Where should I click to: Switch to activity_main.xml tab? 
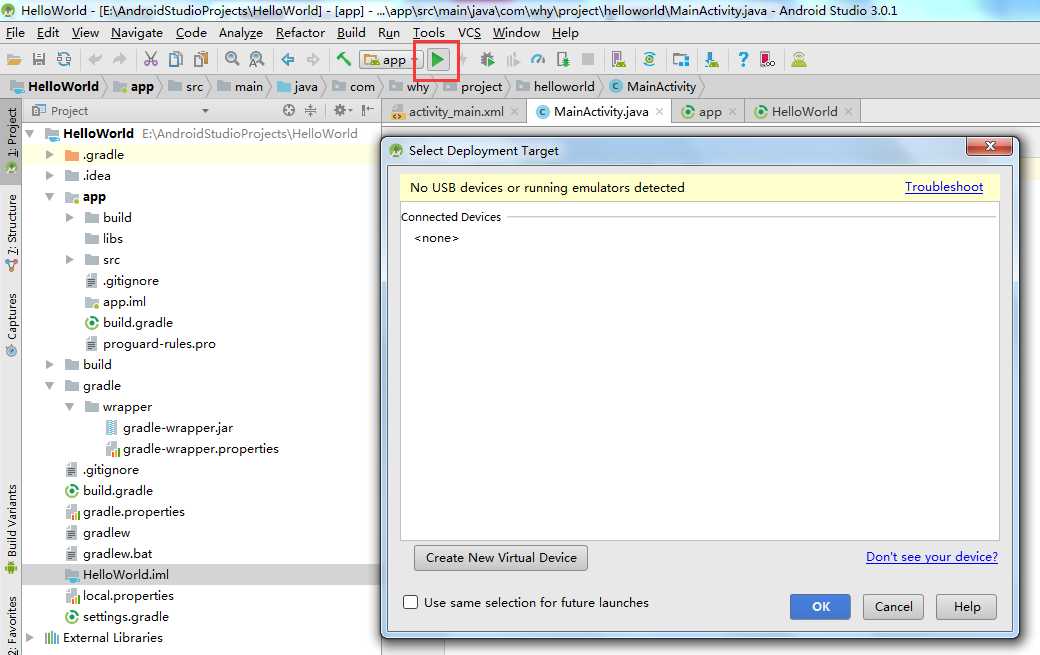(x=456, y=111)
